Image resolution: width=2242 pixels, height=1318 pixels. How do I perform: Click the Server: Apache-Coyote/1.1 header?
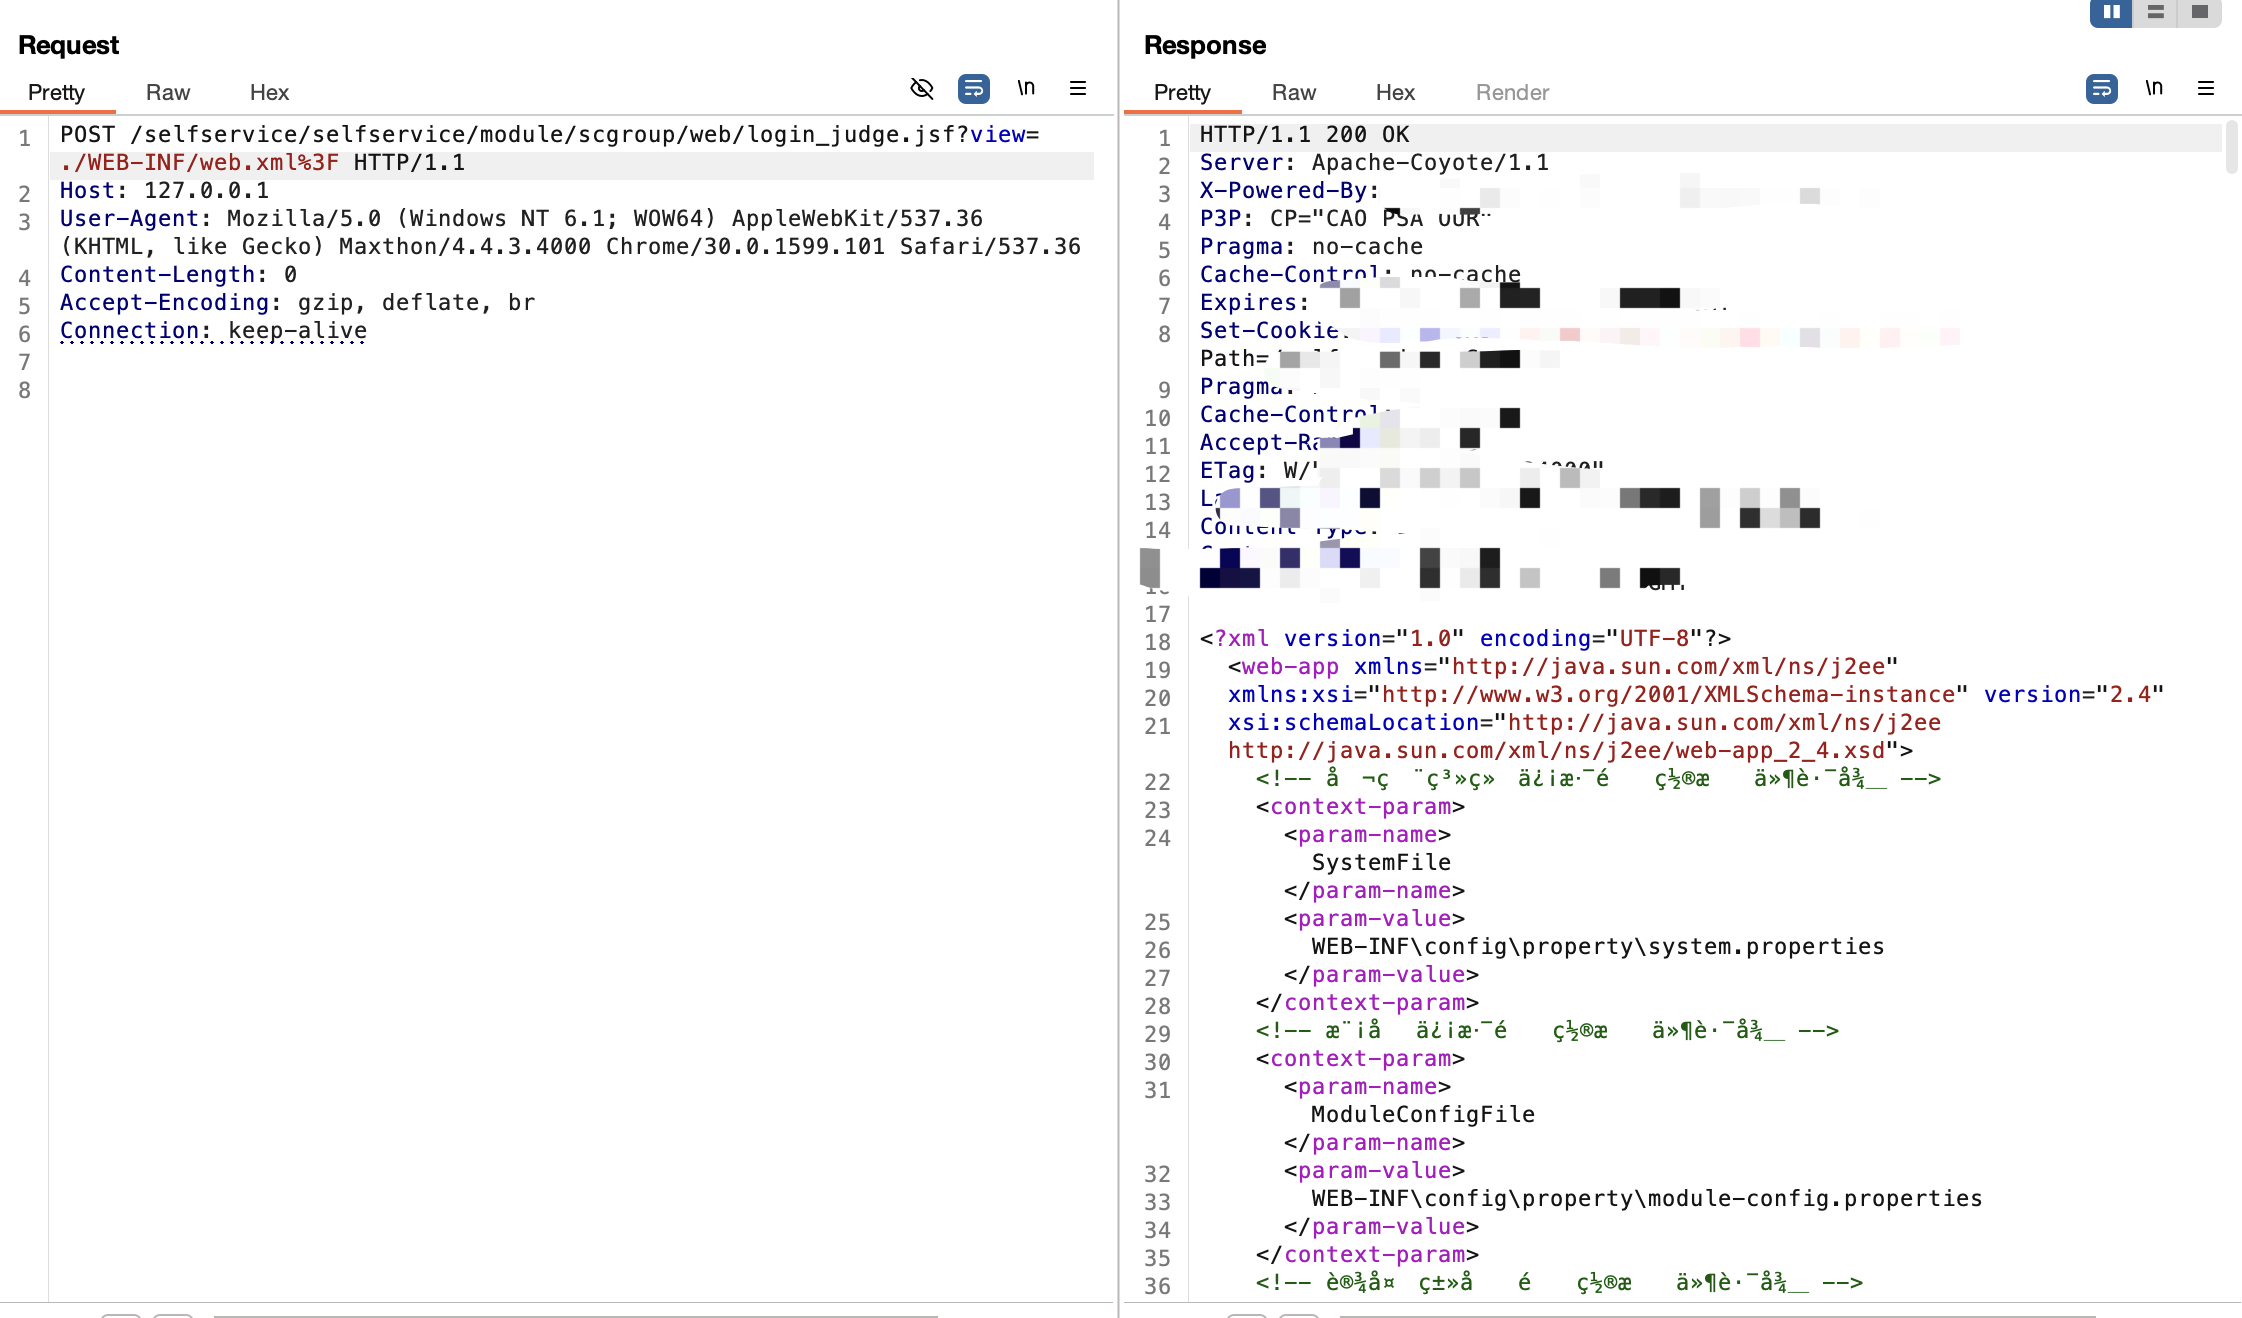1374,162
